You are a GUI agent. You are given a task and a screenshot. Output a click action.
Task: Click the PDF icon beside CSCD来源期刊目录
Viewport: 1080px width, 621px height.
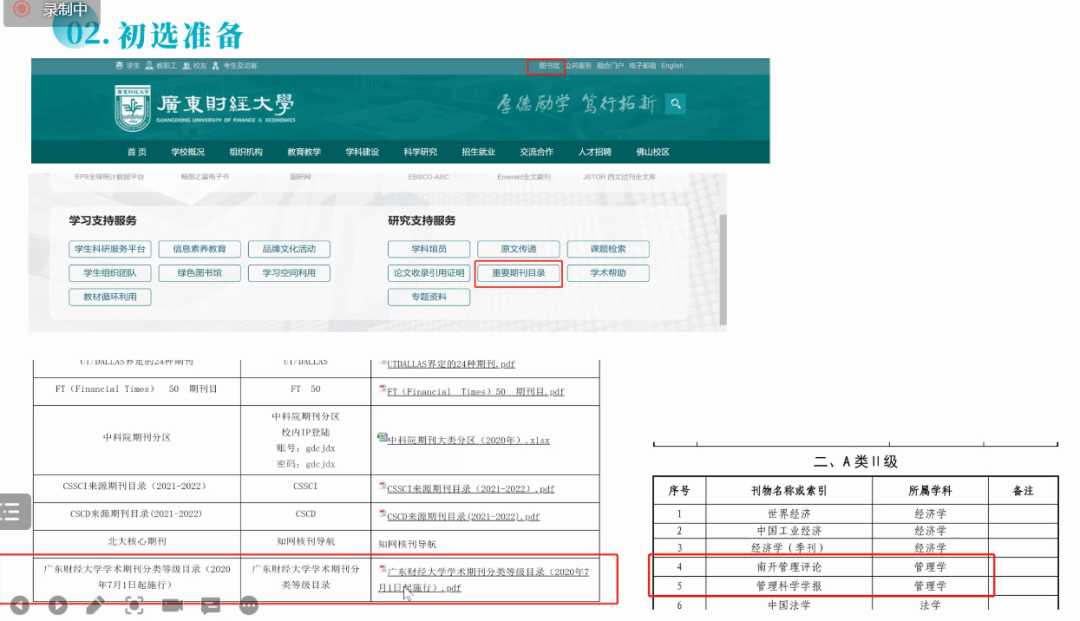(x=382, y=514)
